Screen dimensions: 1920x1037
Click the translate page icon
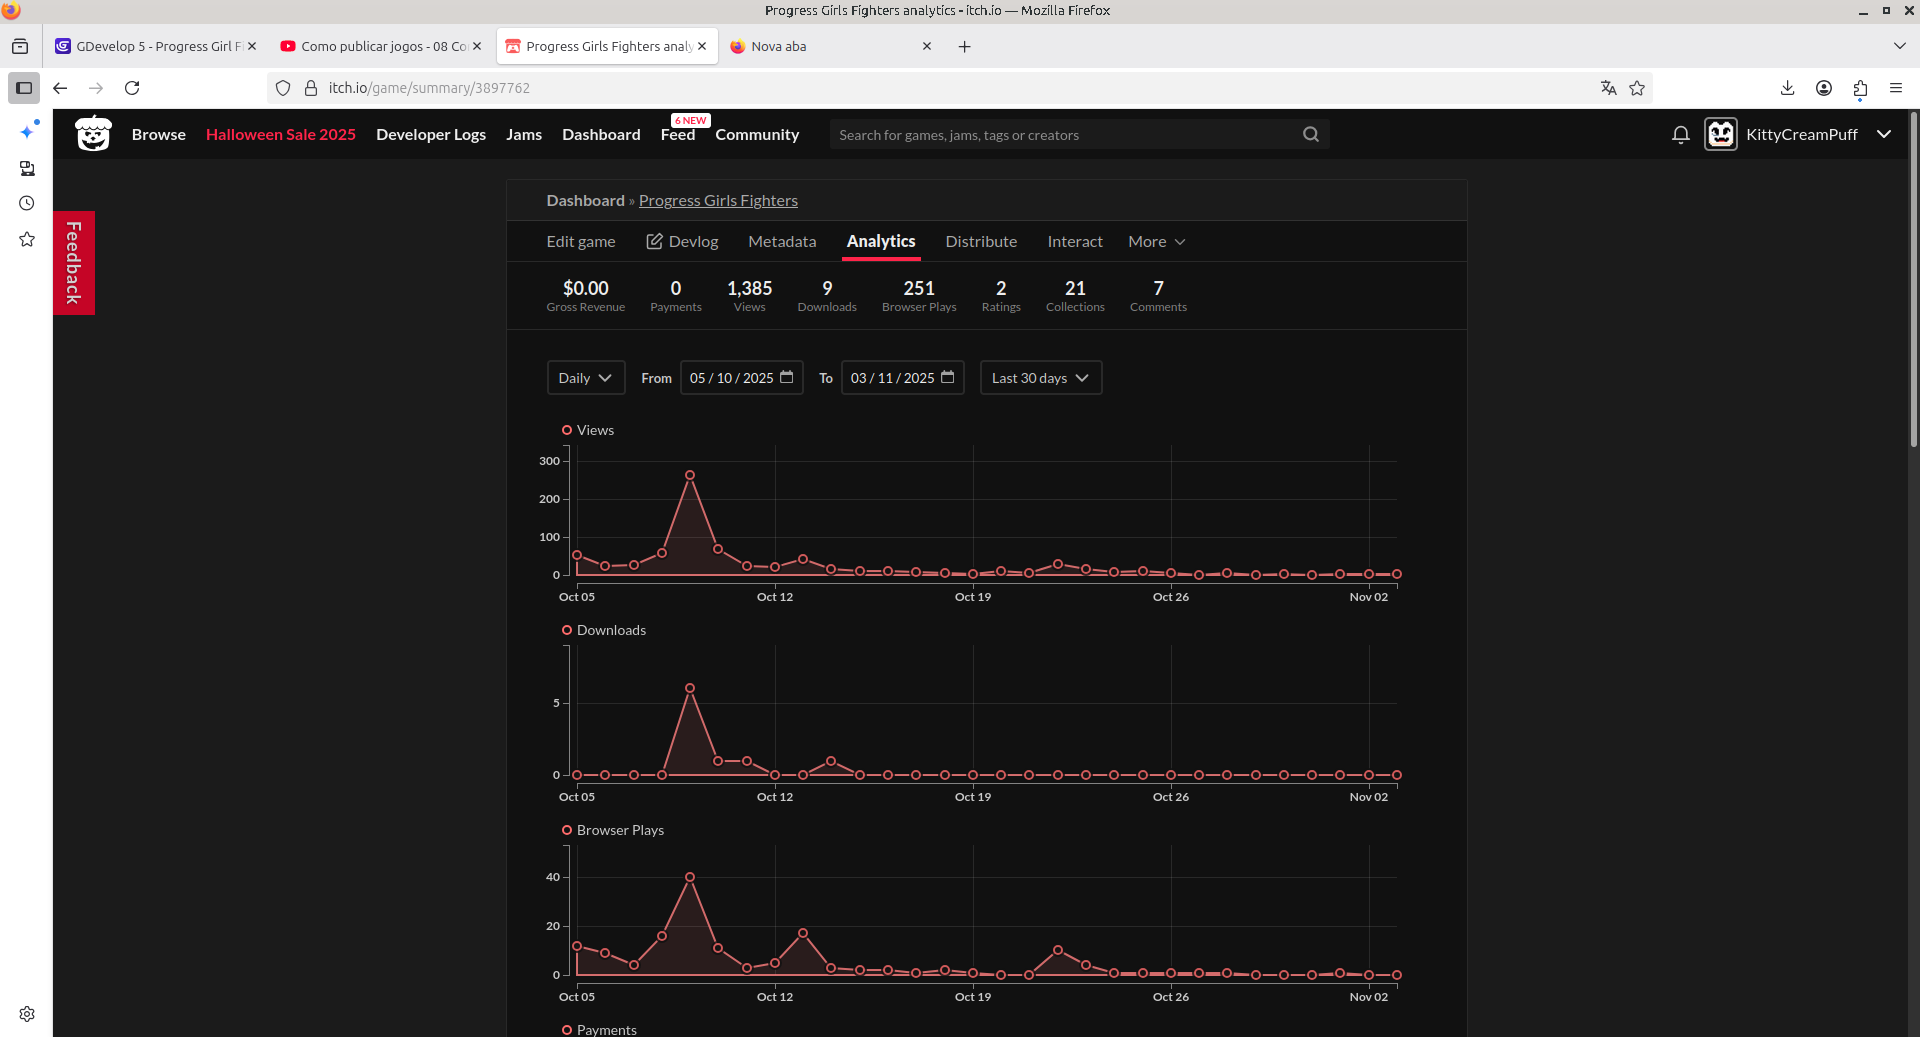coord(1608,88)
